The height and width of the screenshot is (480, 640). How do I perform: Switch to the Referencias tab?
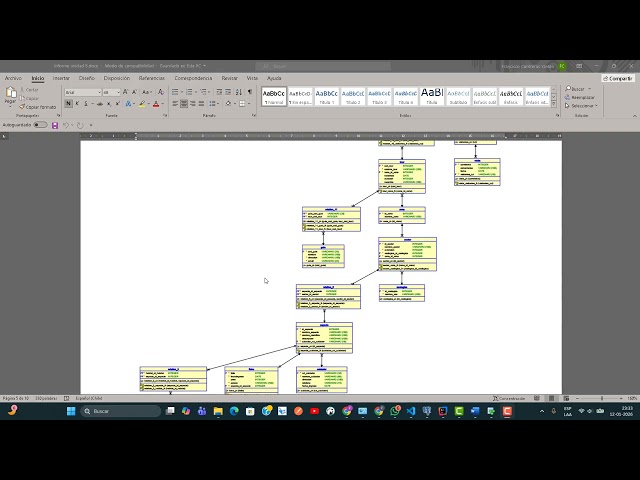pyautogui.click(x=151, y=78)
